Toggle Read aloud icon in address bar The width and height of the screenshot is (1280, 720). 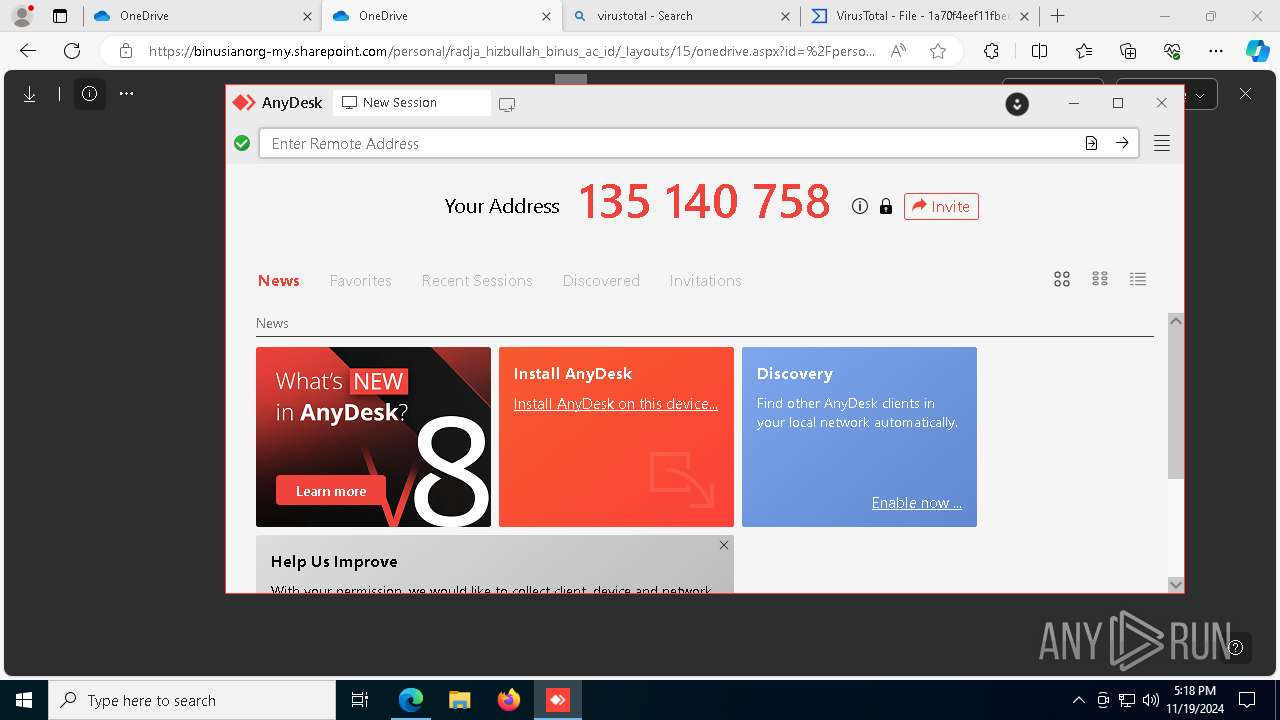pyautogui.click(x=898, y=51)
